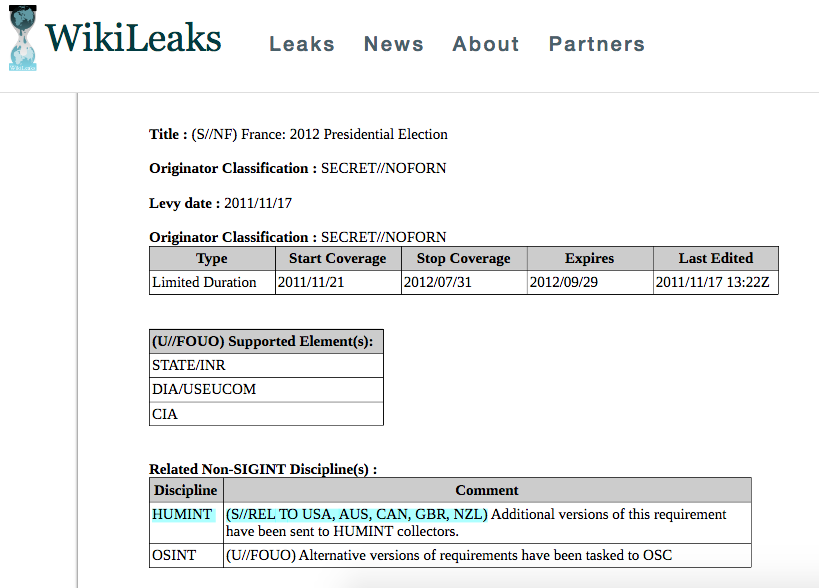Click the WikiLeaks site title
The width and height of the screenshot is (819, 588).
tap(133, 38)
